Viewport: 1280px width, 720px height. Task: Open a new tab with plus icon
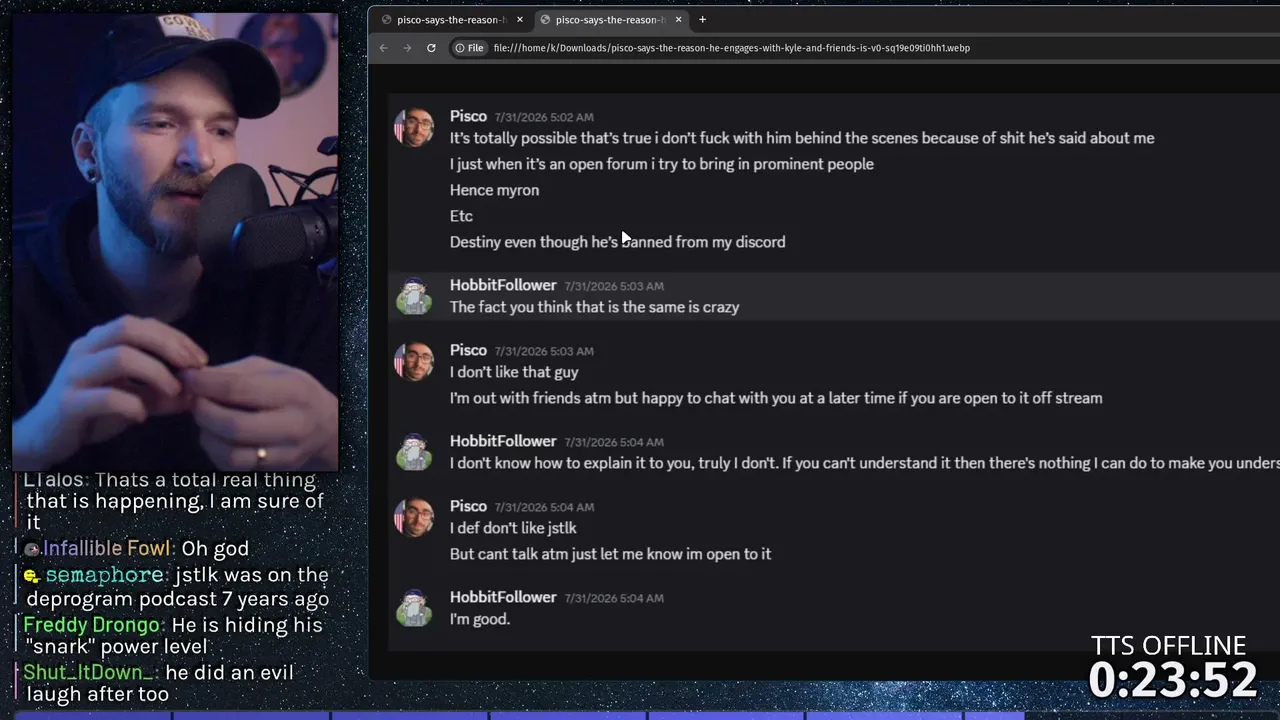702,19
